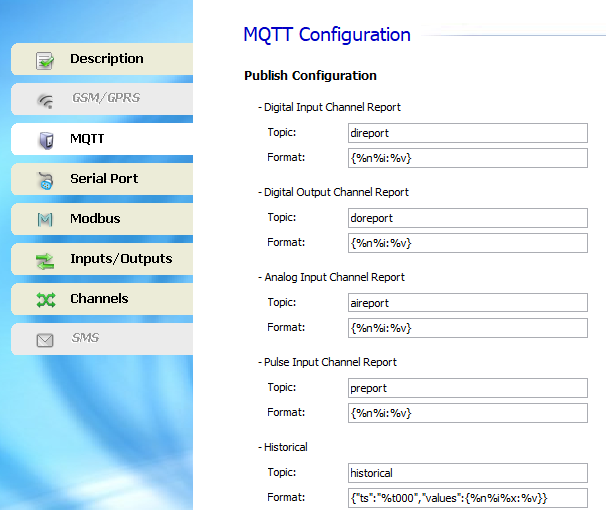Select the greyed GSM/GPRS tab
606x510 pixels.
tap(102, 99)
